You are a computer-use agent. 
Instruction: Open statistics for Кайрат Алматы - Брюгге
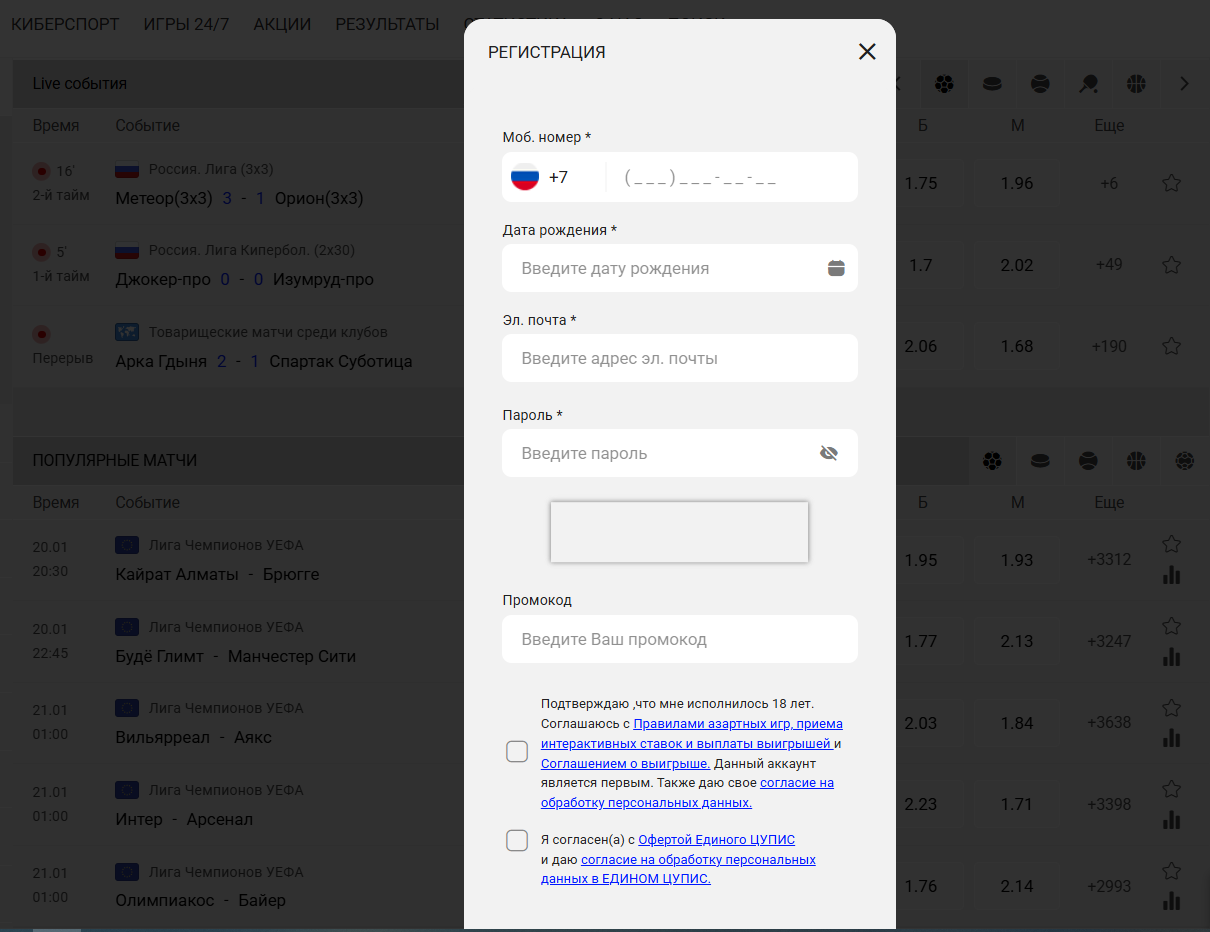point(1171,576)
